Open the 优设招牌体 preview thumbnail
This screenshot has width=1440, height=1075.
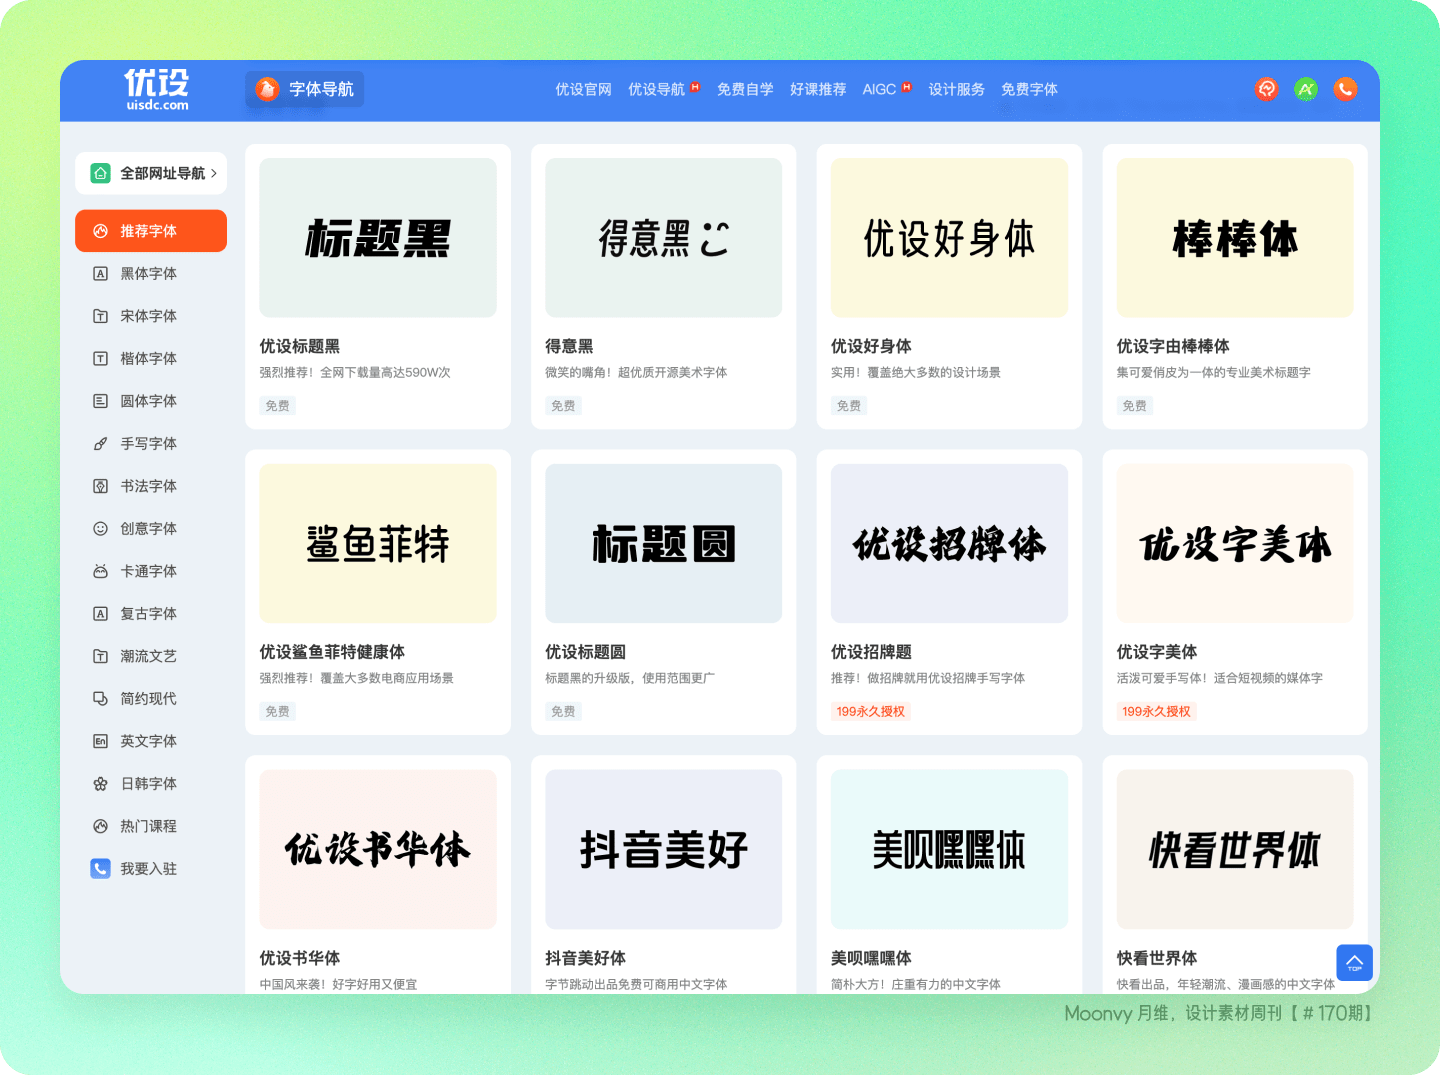pos(949,543)
